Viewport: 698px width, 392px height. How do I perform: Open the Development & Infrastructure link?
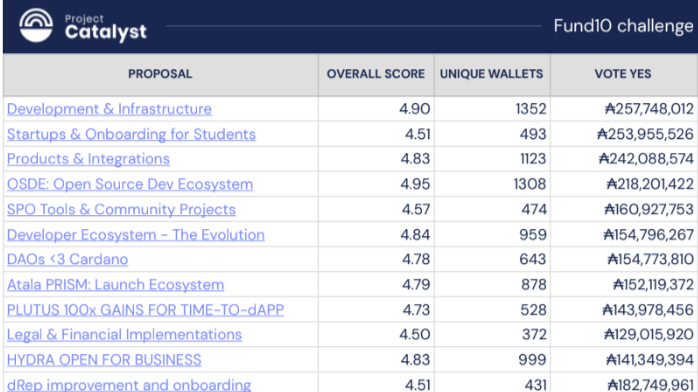109,109
